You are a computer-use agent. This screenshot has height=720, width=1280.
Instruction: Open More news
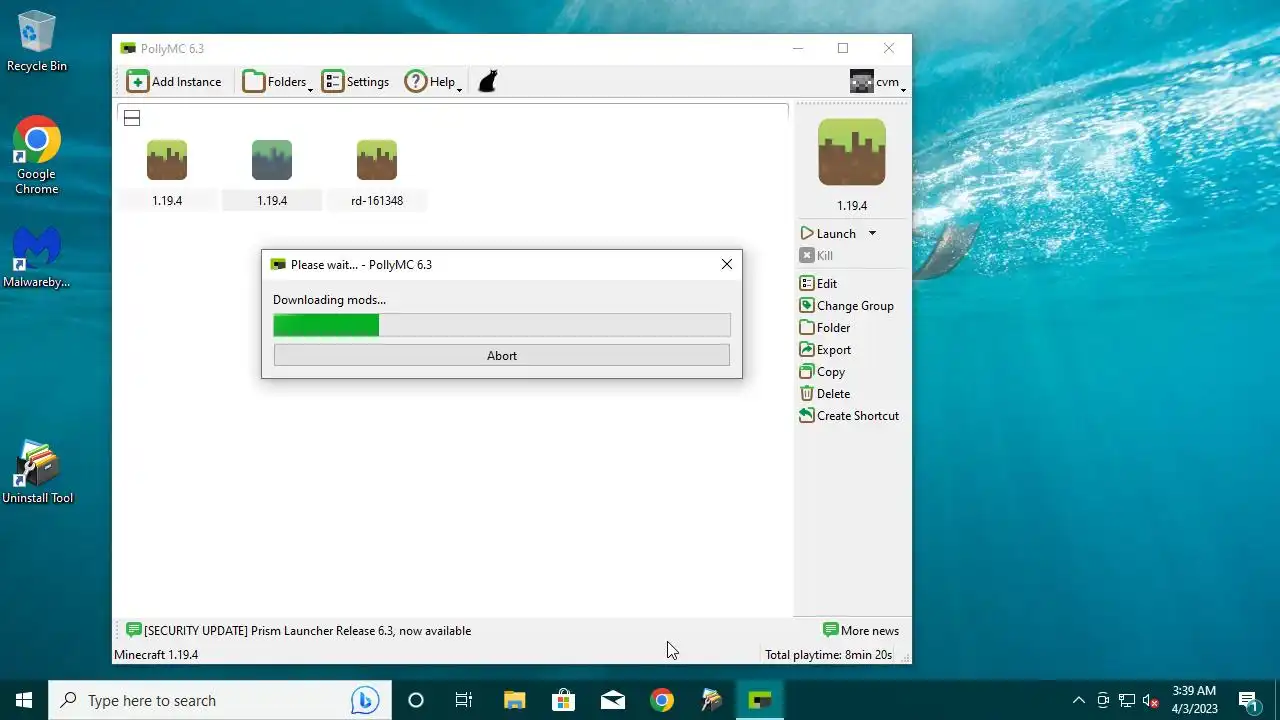861,630
